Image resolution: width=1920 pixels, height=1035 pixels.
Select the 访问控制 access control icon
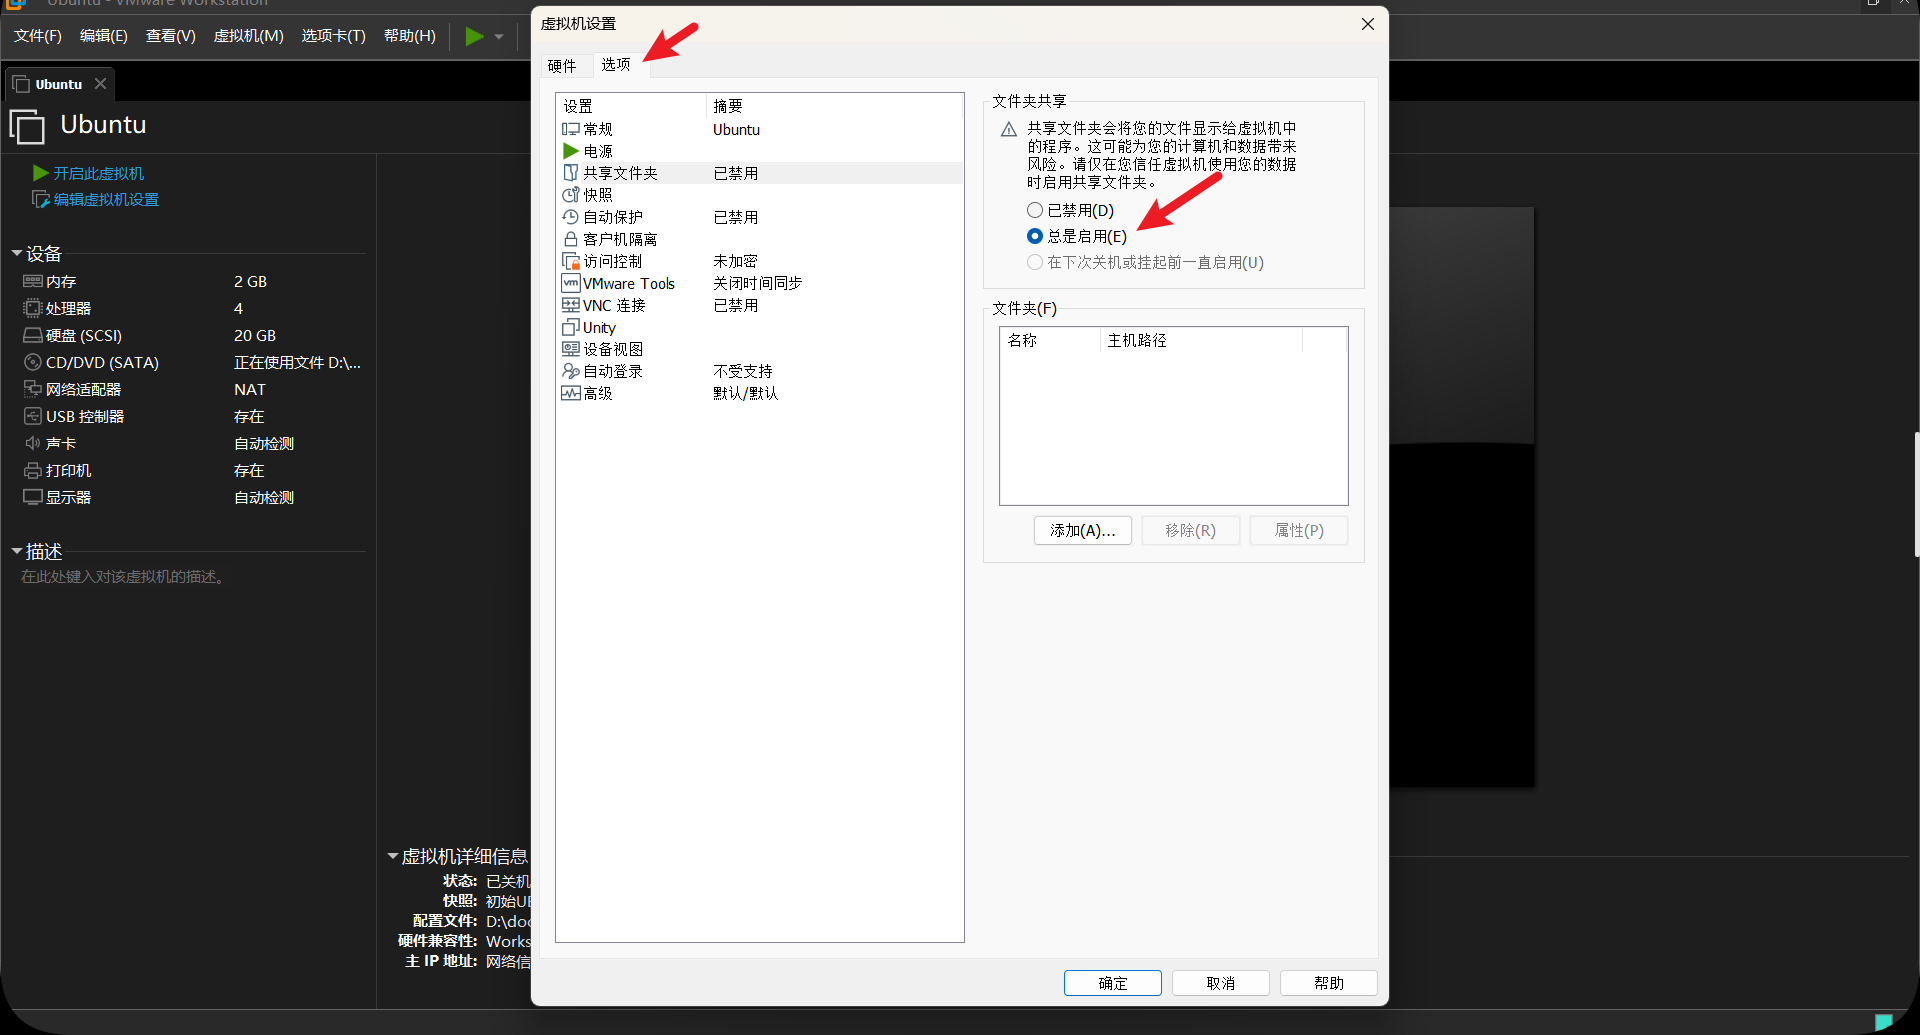click(571, 261)
